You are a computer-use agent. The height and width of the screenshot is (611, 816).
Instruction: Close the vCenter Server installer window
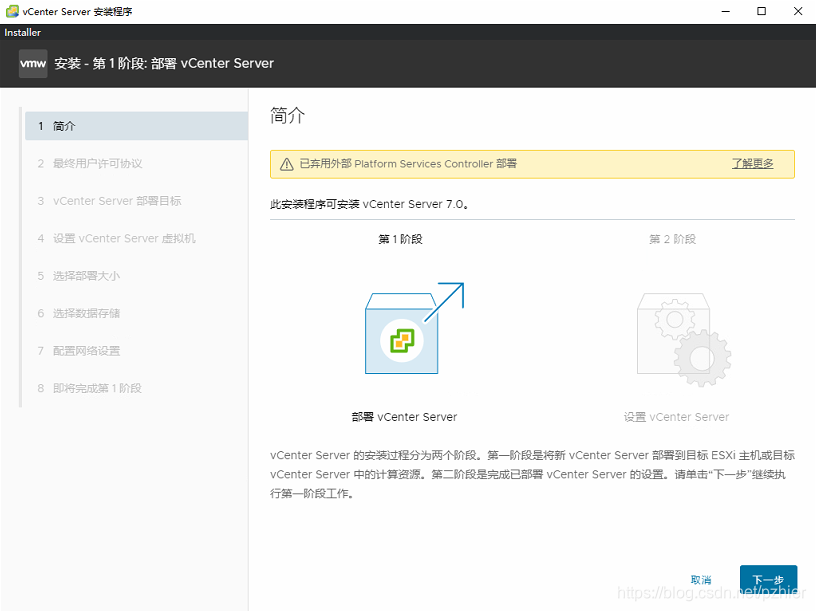coord(798,11)
